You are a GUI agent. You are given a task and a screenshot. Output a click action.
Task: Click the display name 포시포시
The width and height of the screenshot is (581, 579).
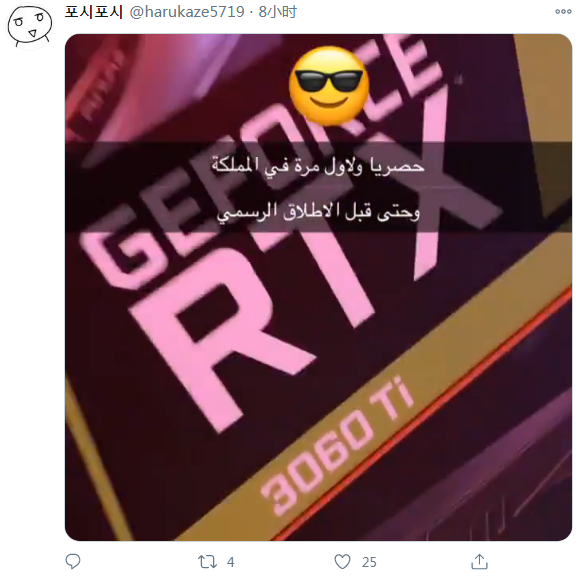pos(94,12)
